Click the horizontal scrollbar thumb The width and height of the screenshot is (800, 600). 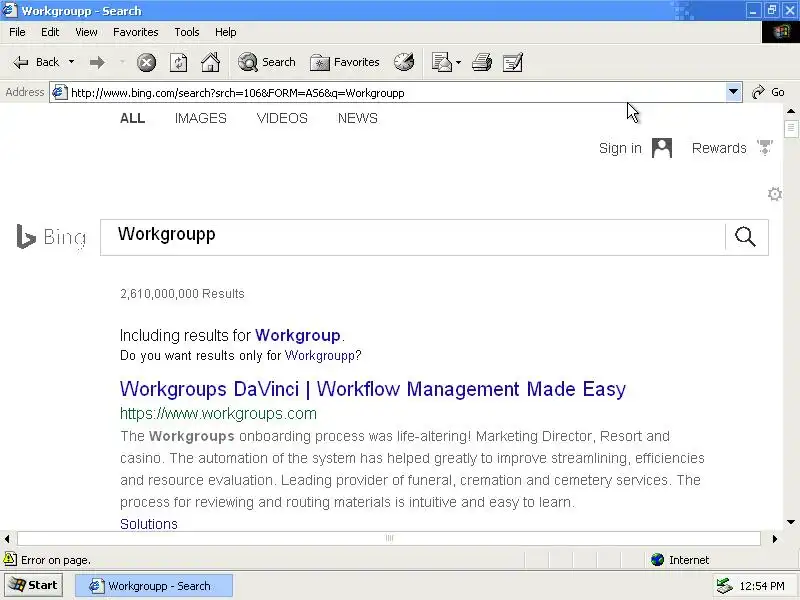tap(389, 538)
